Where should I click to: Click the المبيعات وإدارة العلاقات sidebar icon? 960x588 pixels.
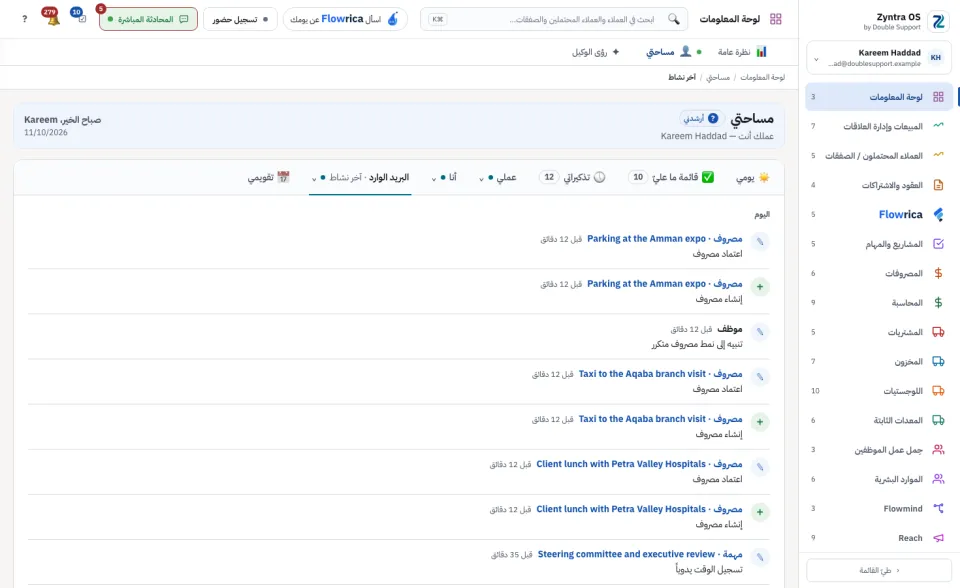938,126
